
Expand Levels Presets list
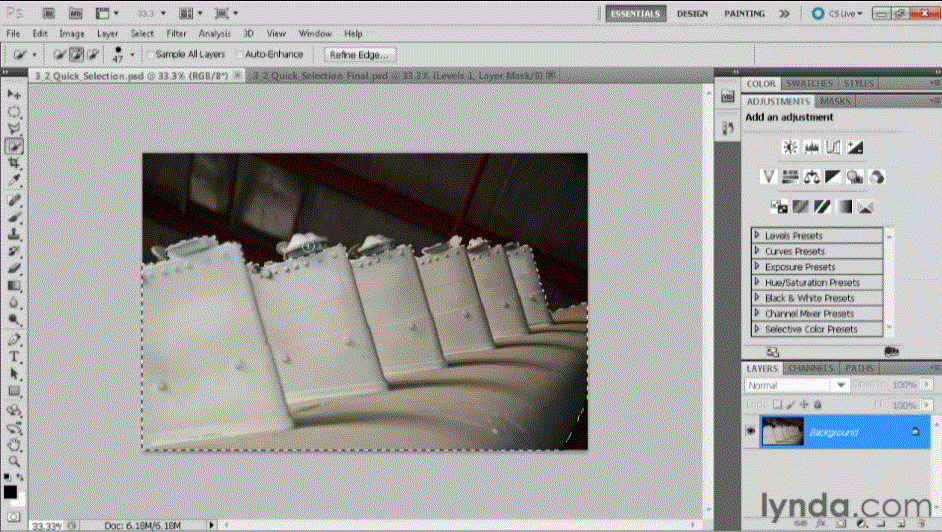tap(757, 235)
